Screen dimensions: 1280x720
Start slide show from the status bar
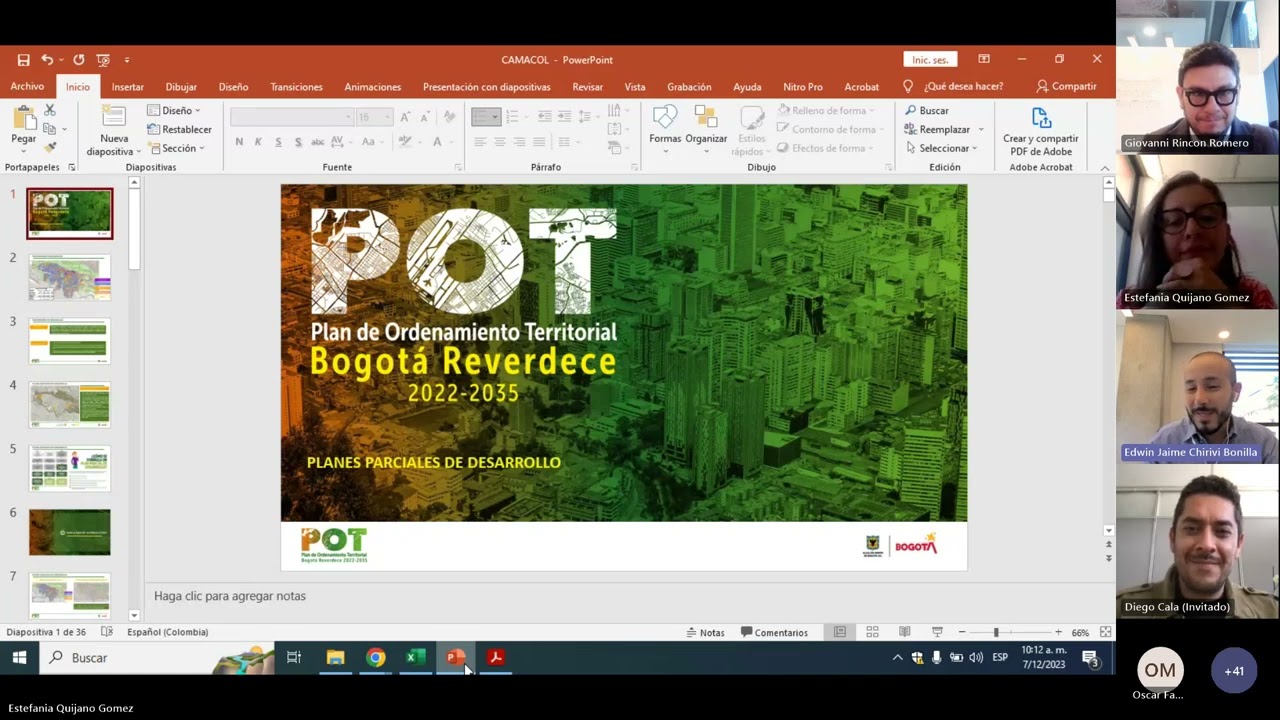(937, 632)
